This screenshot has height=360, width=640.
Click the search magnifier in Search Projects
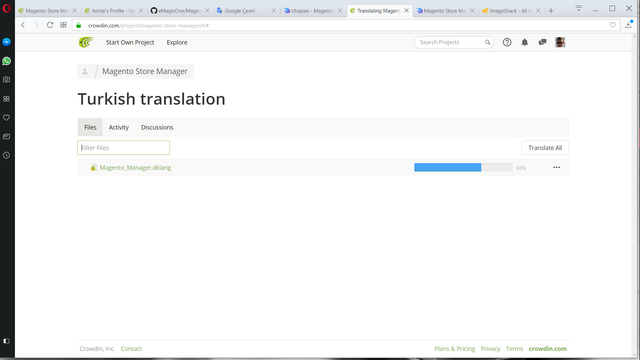[487, 42]
